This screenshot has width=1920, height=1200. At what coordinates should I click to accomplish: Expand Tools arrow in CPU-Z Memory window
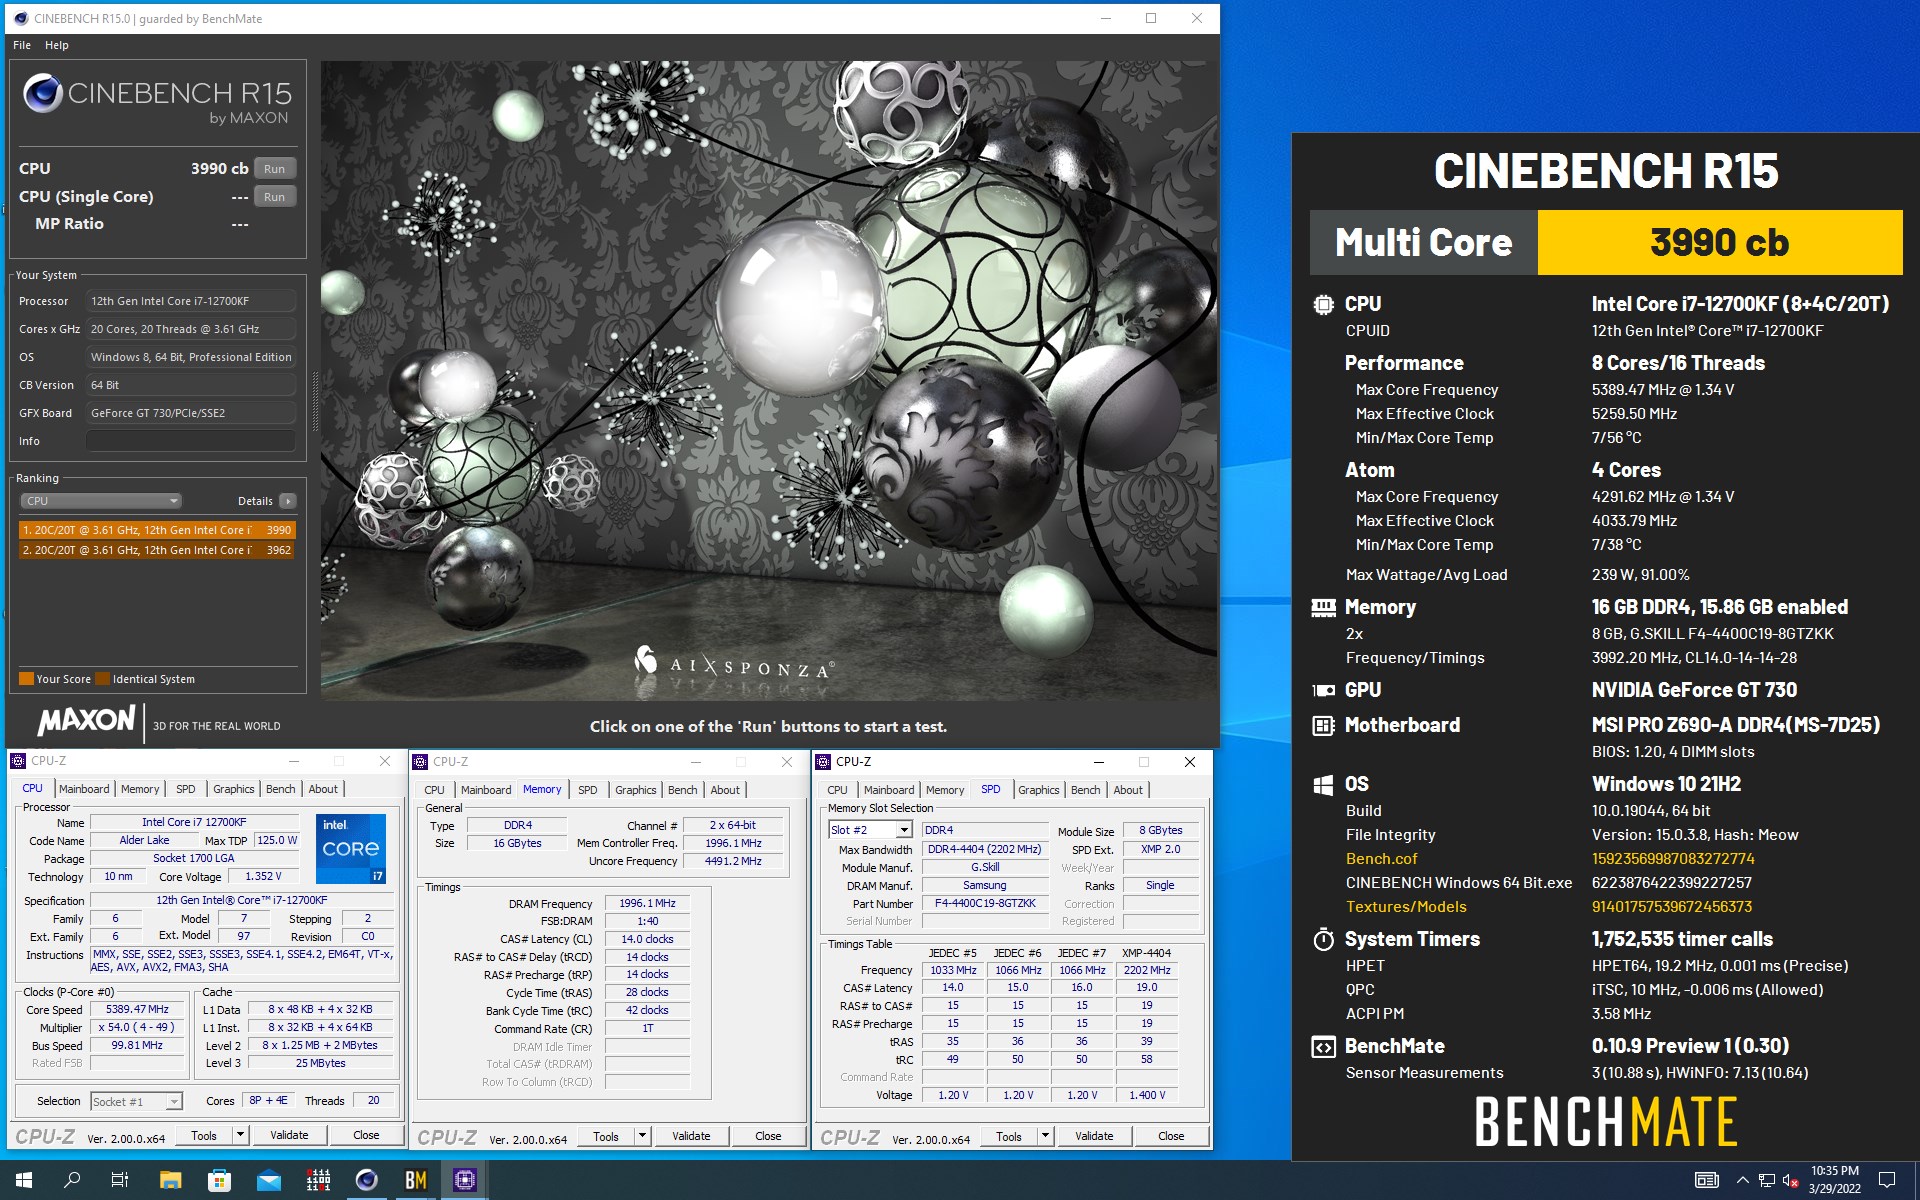[x=643, y=1136]
